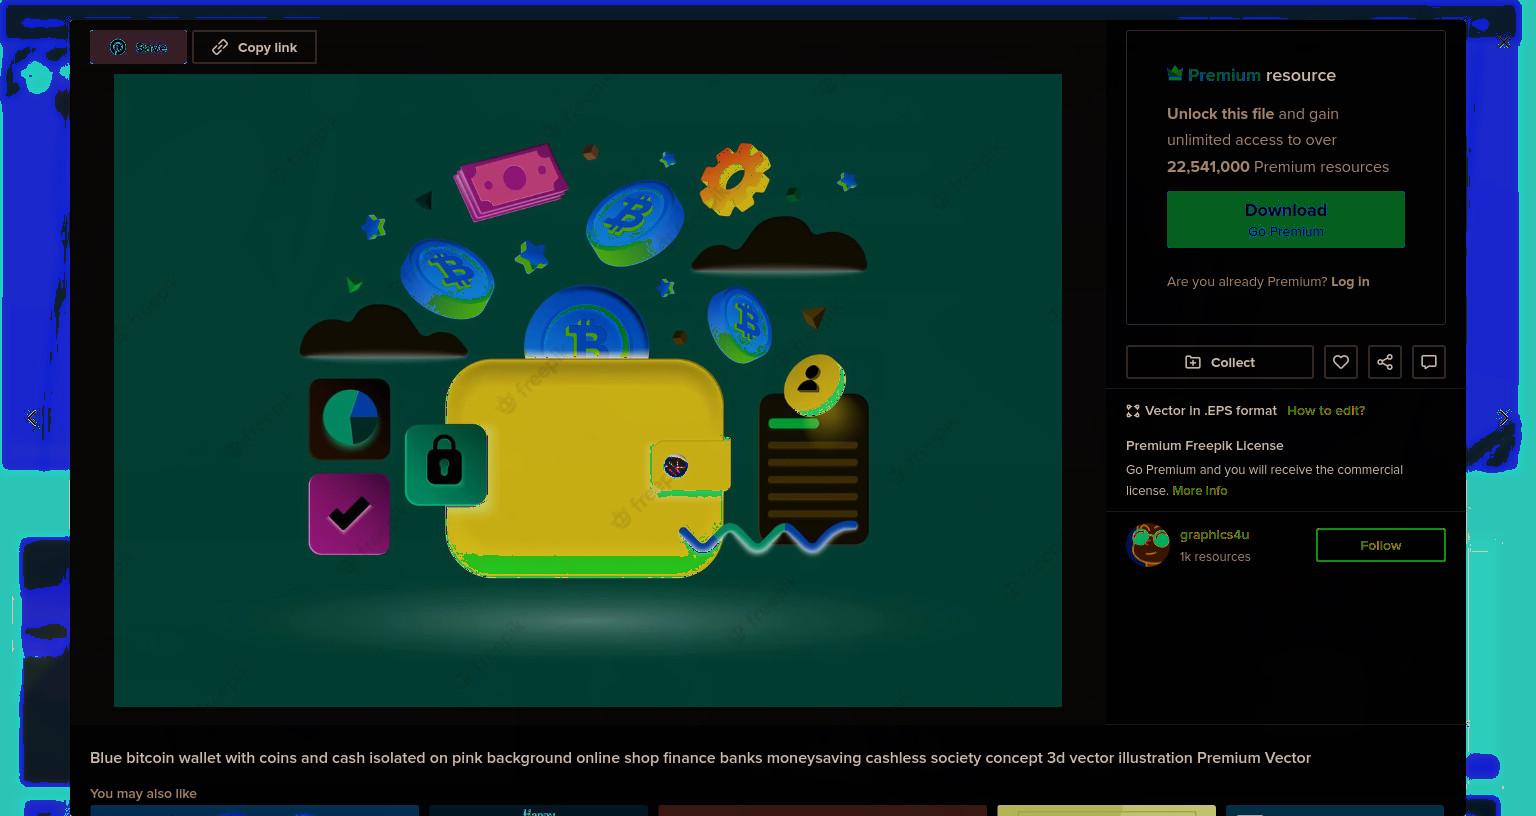Click the green Download Go Premium button

pos(1285,219)
